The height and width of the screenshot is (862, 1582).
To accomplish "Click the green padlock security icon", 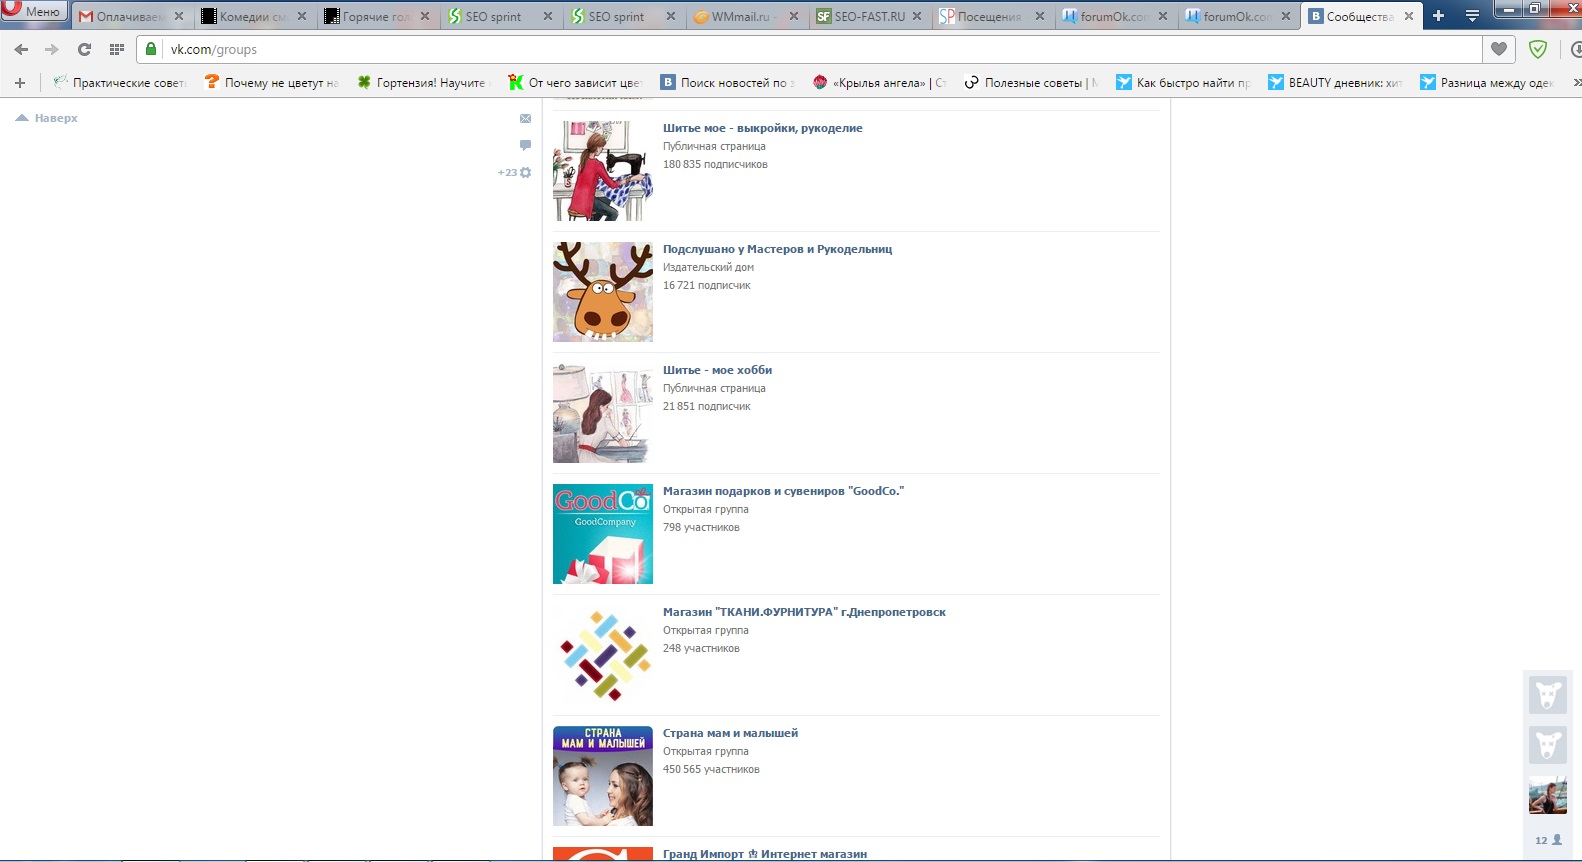I will click(151, 49).
